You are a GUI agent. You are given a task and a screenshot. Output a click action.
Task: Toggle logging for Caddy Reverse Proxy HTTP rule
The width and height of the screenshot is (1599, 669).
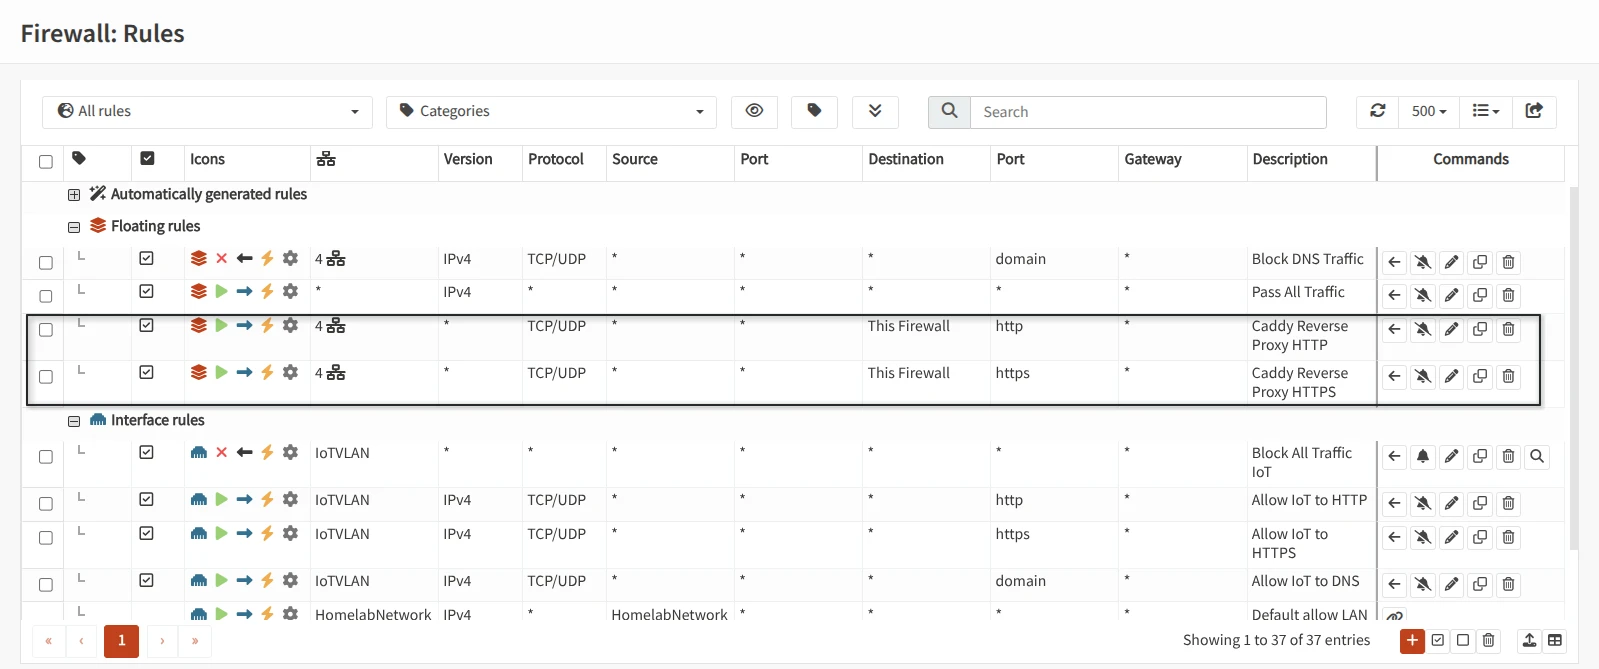point(1423,329)
